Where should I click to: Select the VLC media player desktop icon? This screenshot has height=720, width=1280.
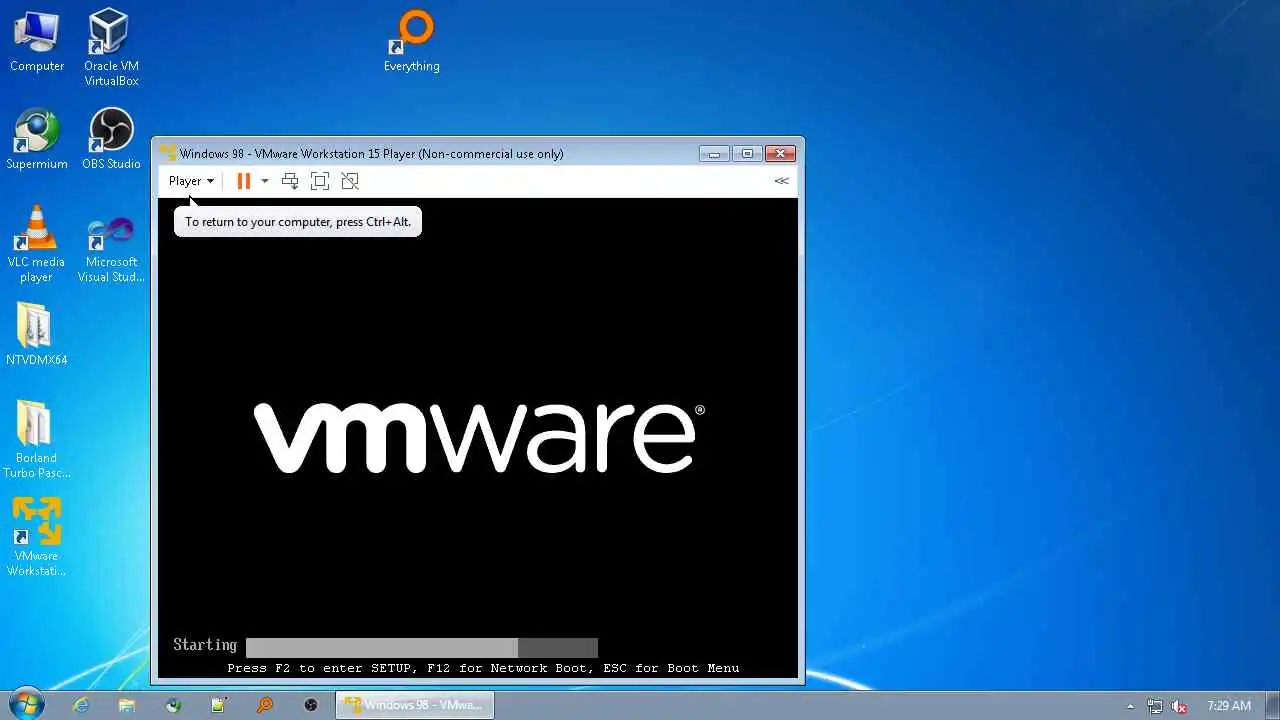pos(36,244)
